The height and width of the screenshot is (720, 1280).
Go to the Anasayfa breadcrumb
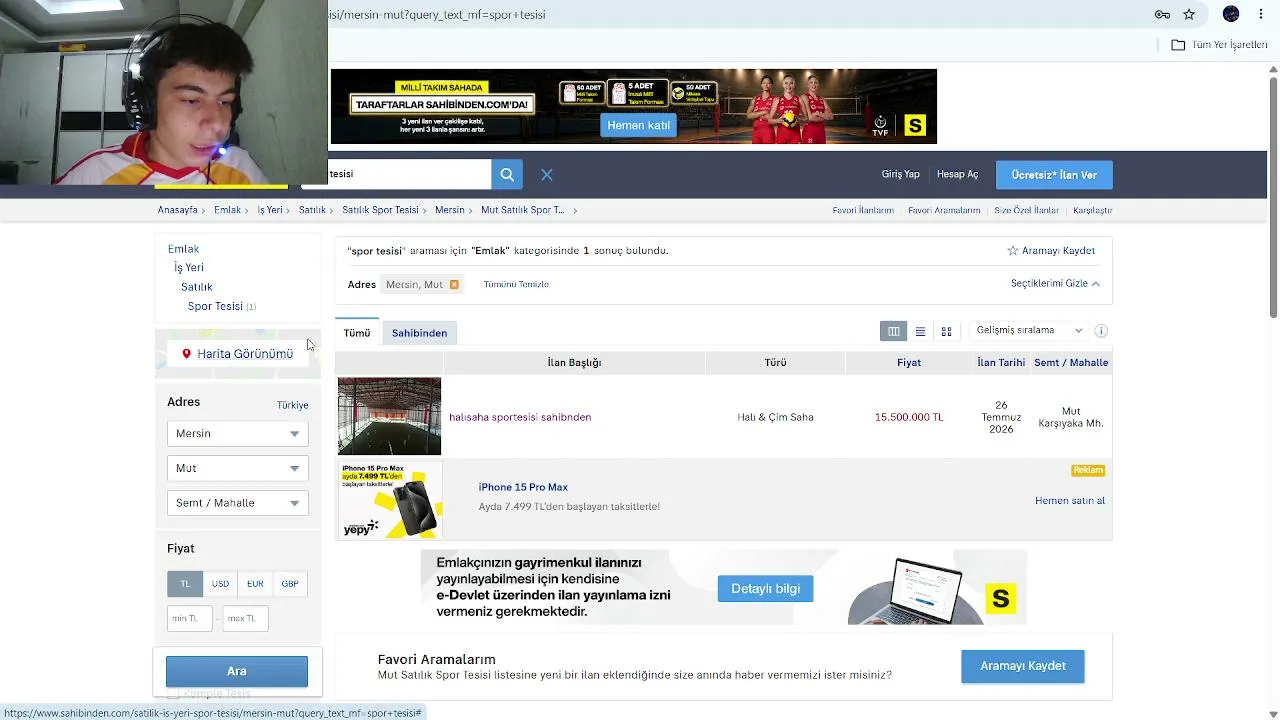(178, 210)
